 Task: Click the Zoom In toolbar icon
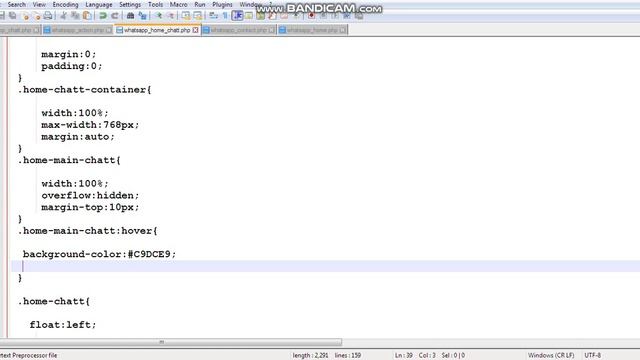[x=158, y=16]
